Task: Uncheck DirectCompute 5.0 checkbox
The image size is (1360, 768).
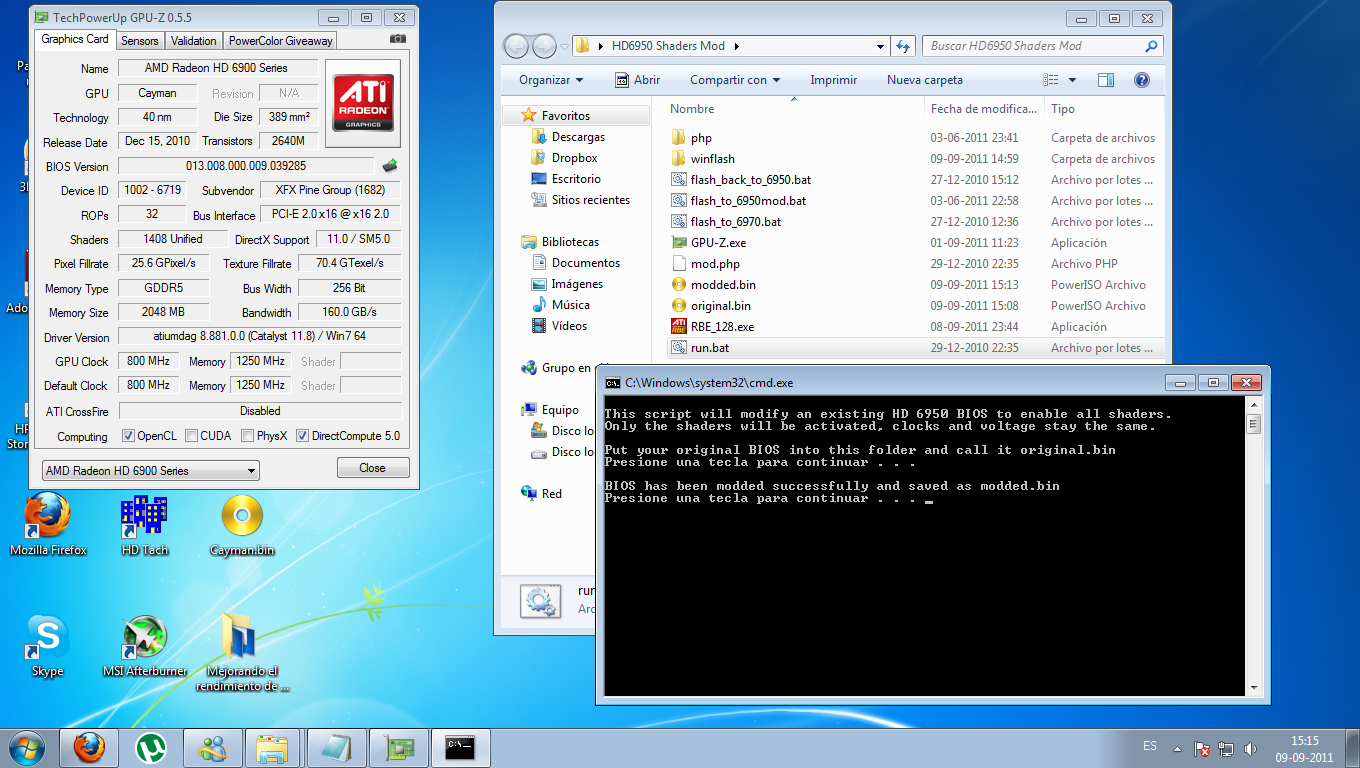Action: coord(302,436)
